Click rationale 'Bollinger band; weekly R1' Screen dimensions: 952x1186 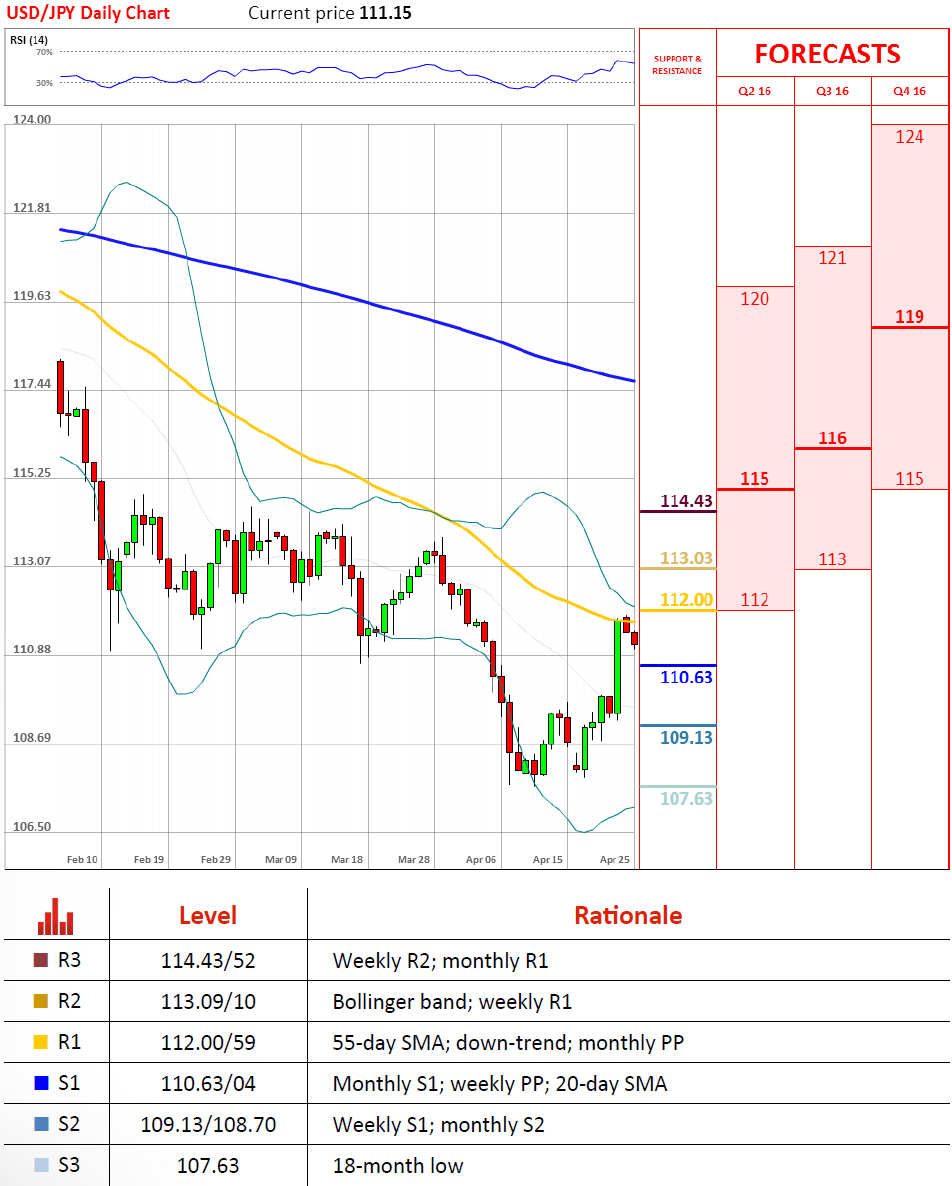pyautogui.click(x=452, y=1001)
